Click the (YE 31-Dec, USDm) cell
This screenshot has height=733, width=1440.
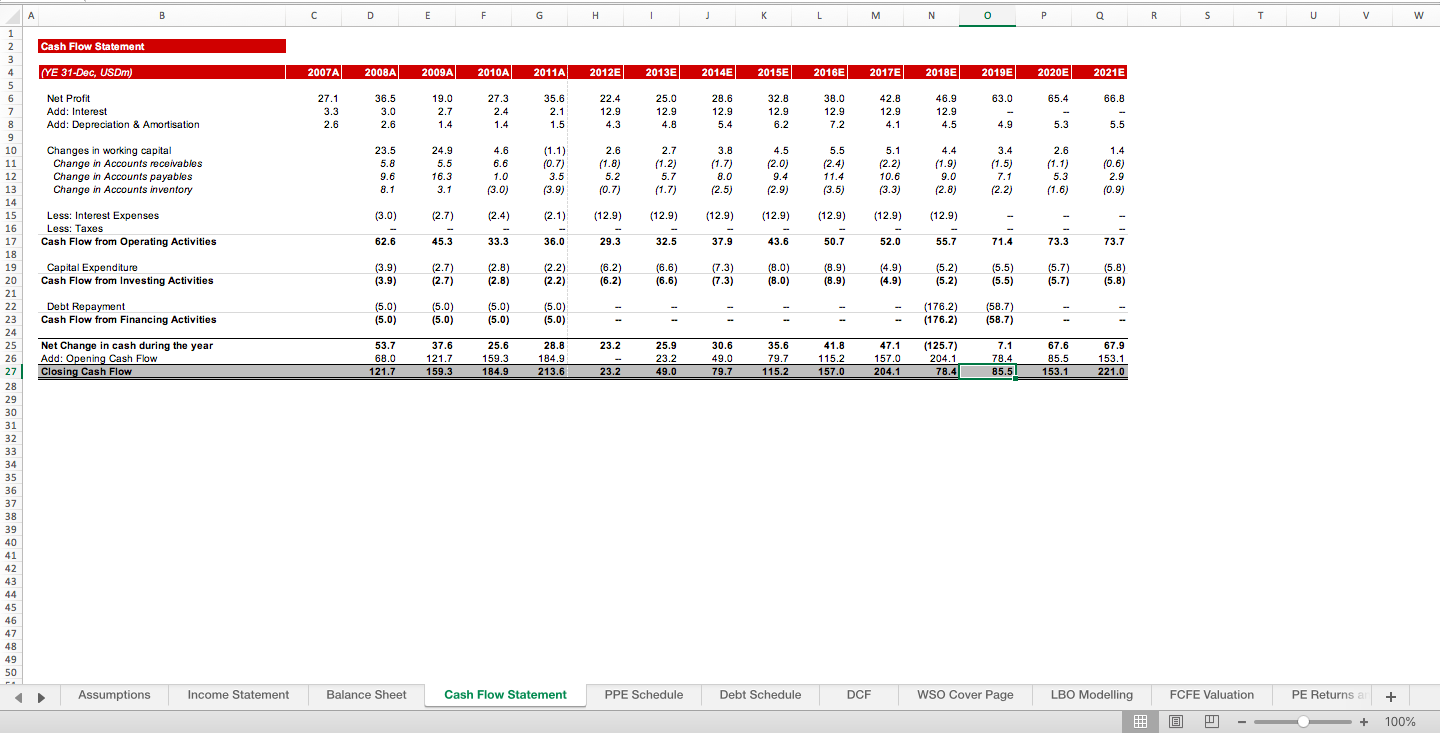pyautogui.click(x=162, y=72)
